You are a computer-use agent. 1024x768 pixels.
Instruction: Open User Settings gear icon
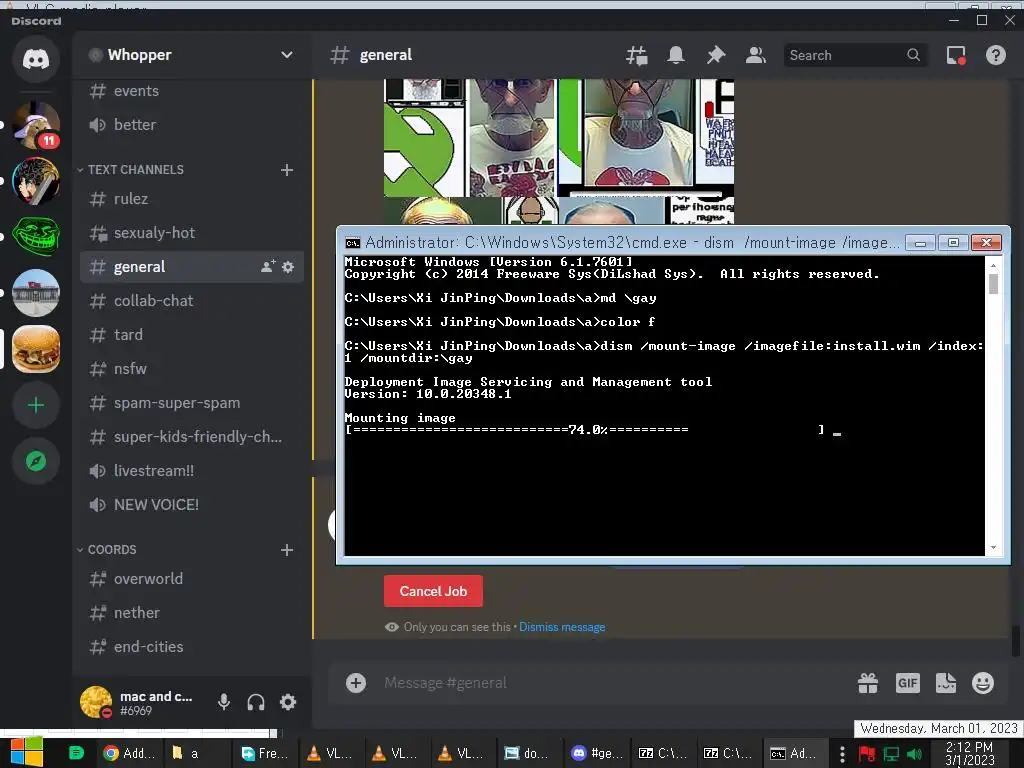(x=288, y=702)
